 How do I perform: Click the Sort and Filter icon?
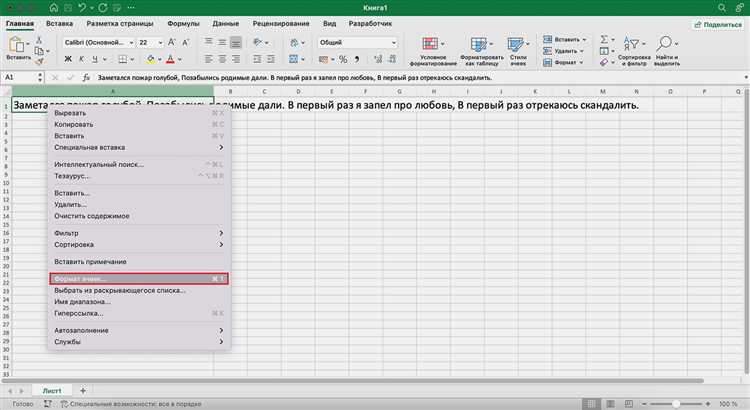coord(631,44)
